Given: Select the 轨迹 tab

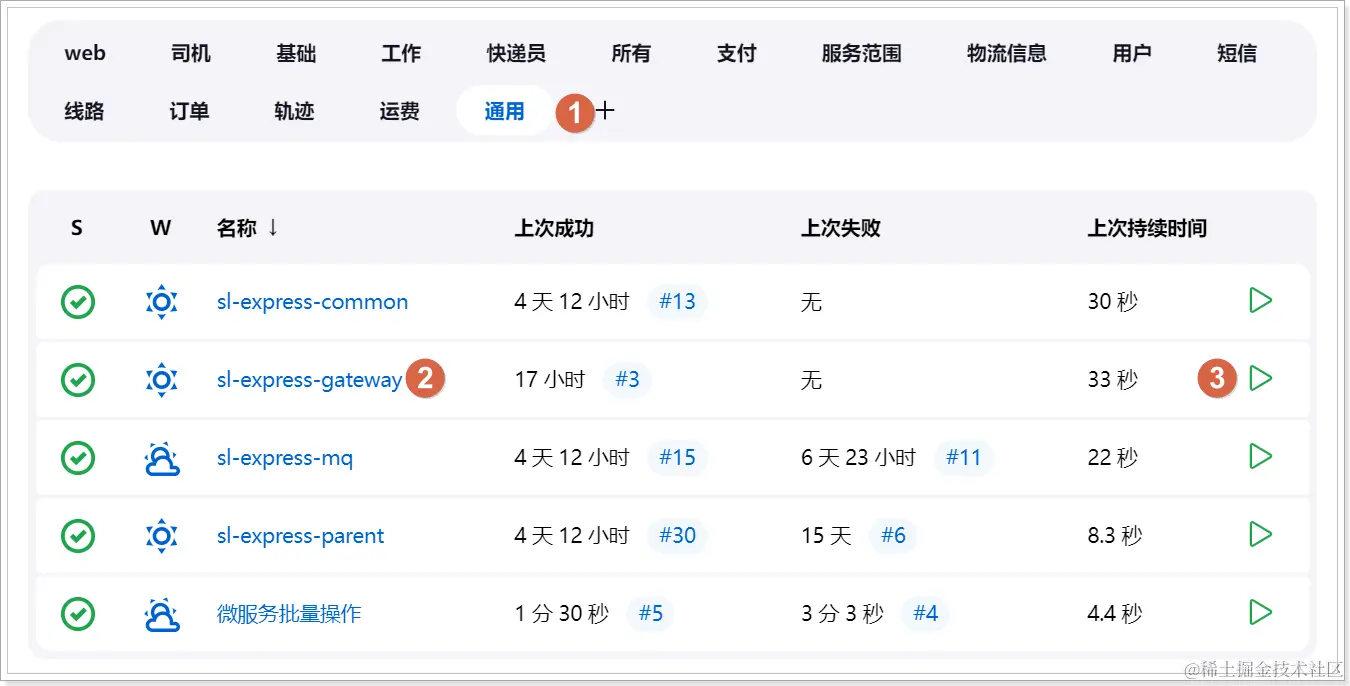Looking at the screenshot, I should tap(294, 111).
